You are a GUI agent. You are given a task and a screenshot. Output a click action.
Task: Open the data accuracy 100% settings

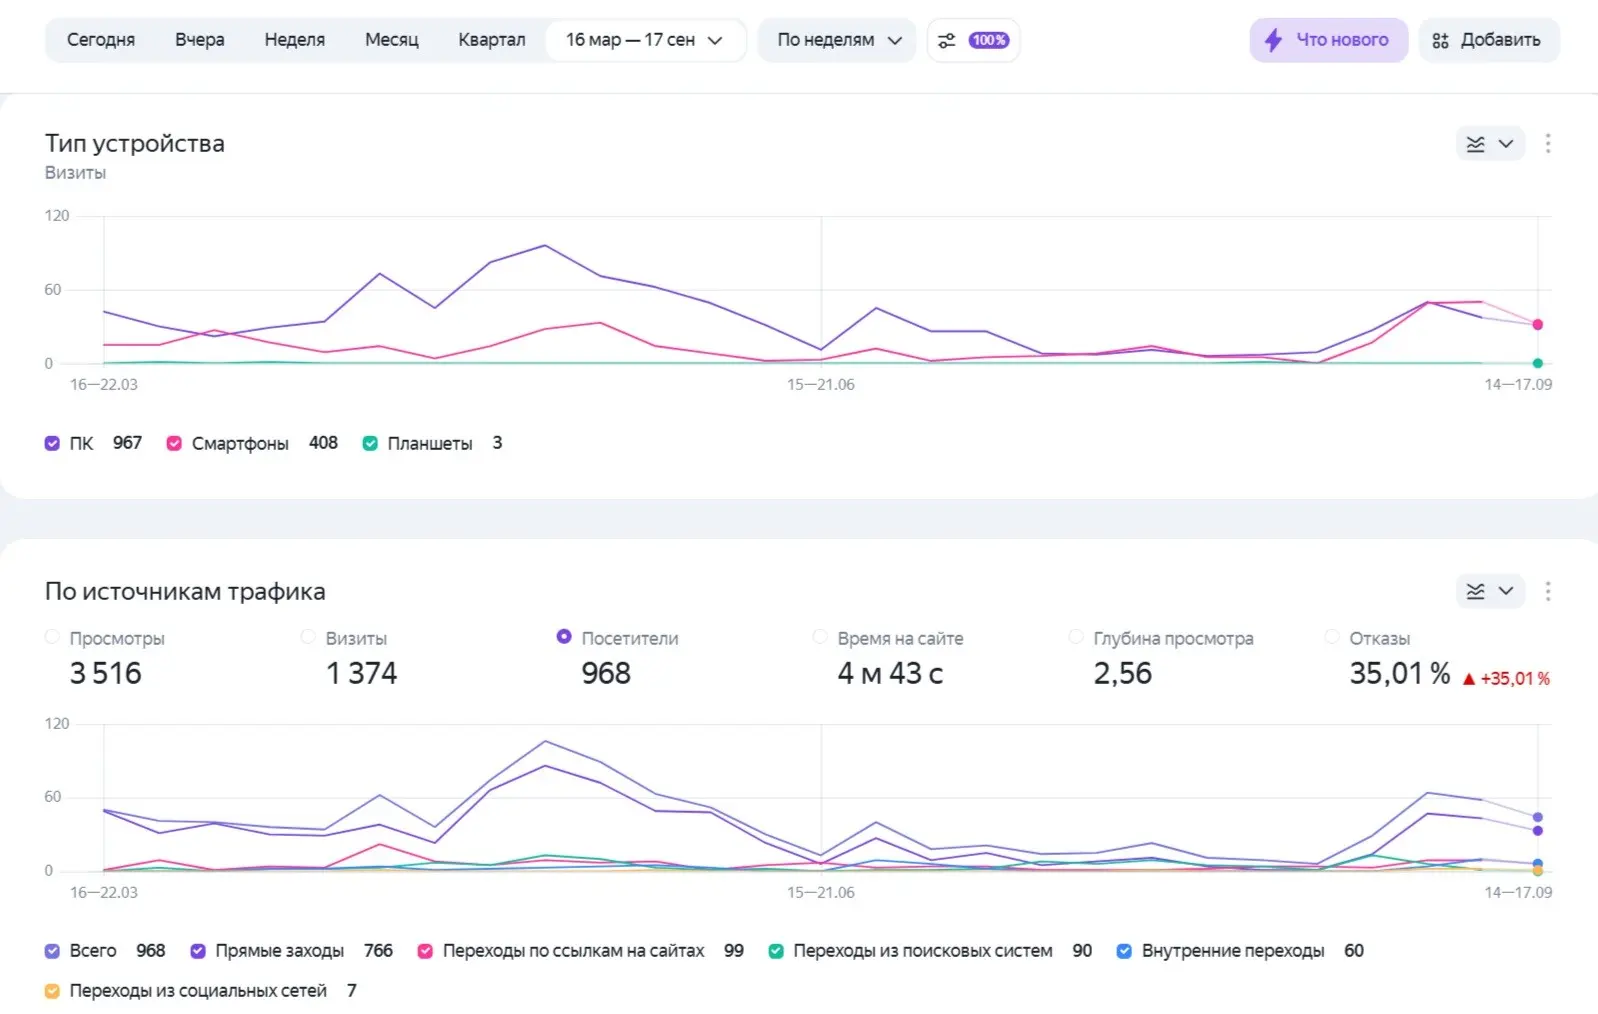pos(974,40)
